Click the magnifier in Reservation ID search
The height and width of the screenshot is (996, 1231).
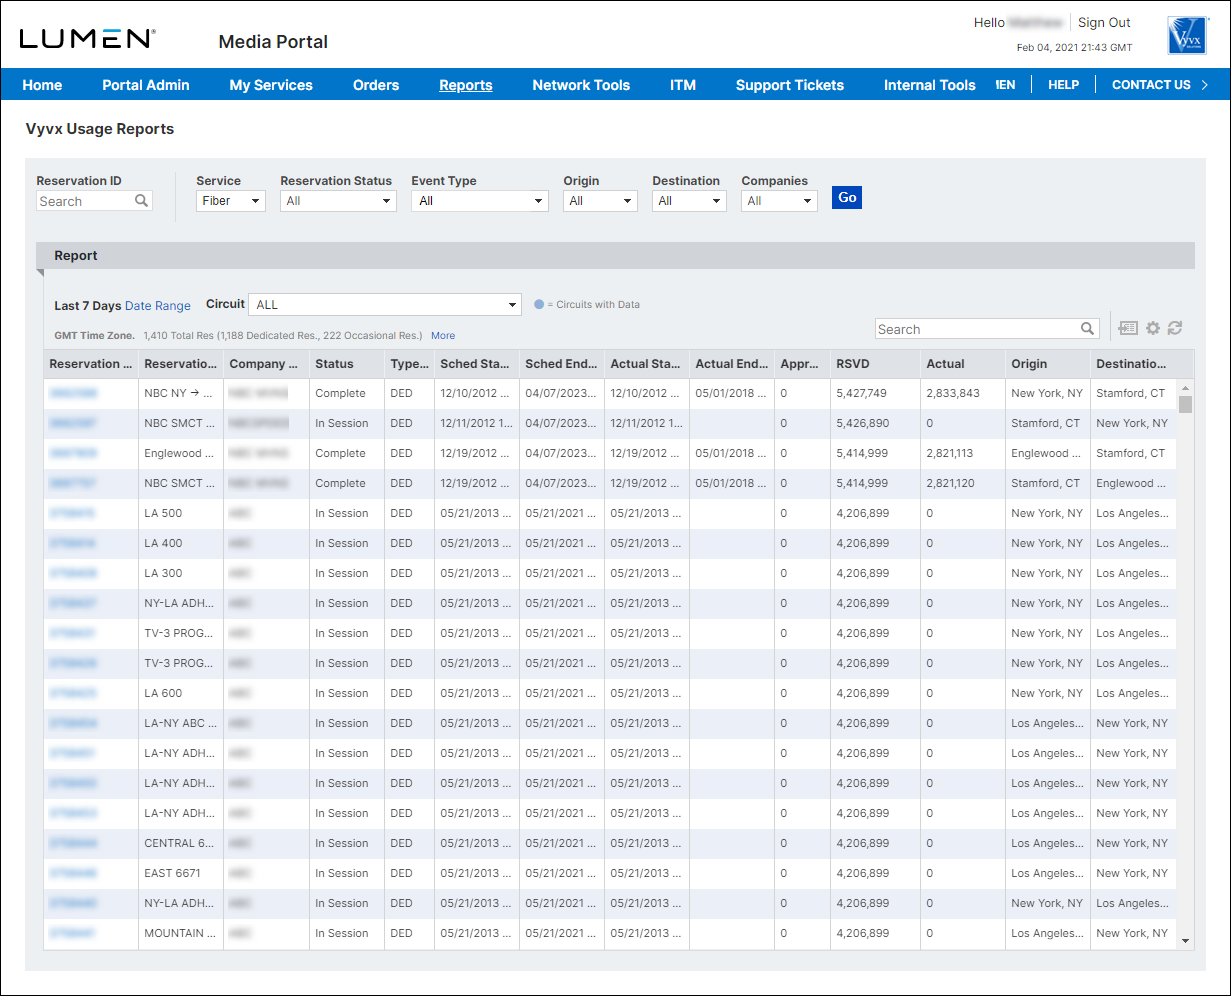pyautogui.click(x=142, y=201)
